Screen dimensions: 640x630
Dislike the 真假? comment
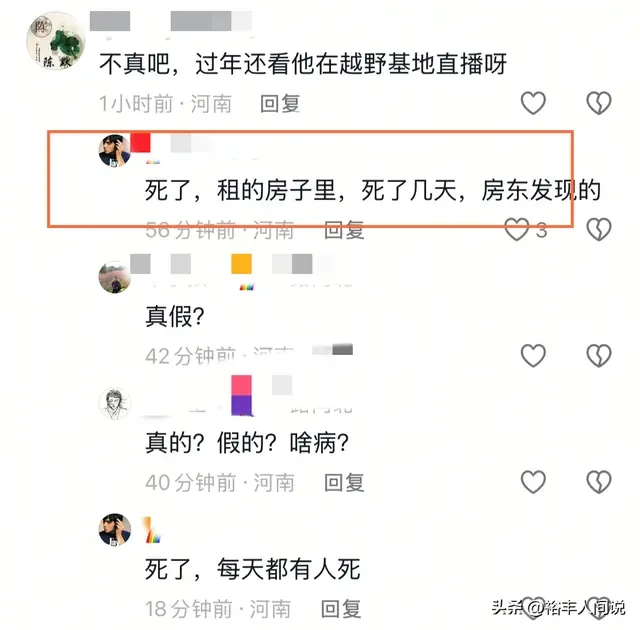pos(599,355)
